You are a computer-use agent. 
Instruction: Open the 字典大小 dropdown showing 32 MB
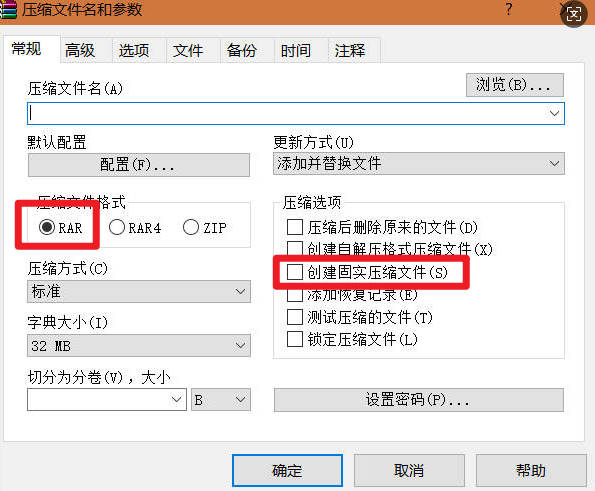point(139,346)
